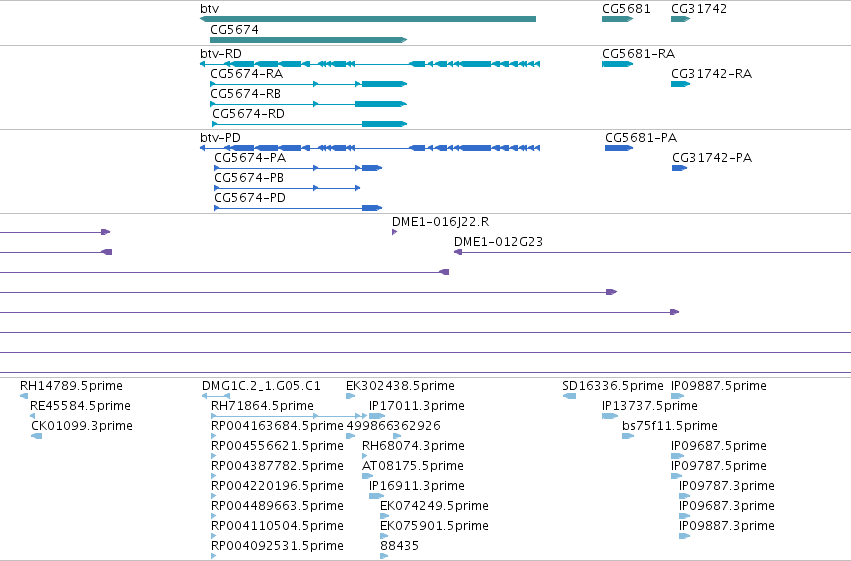
Task: Select the DME1-016J22.R clone marker
Action: click(x=395, y=232)
